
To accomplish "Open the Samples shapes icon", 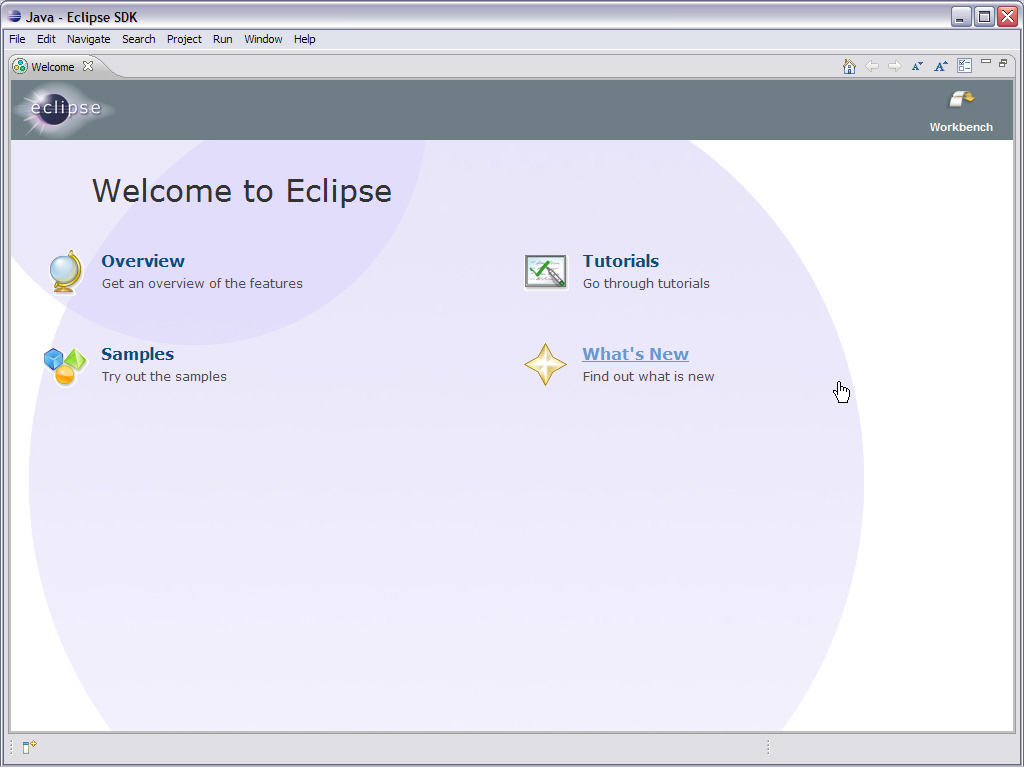I will coord(65,366).
